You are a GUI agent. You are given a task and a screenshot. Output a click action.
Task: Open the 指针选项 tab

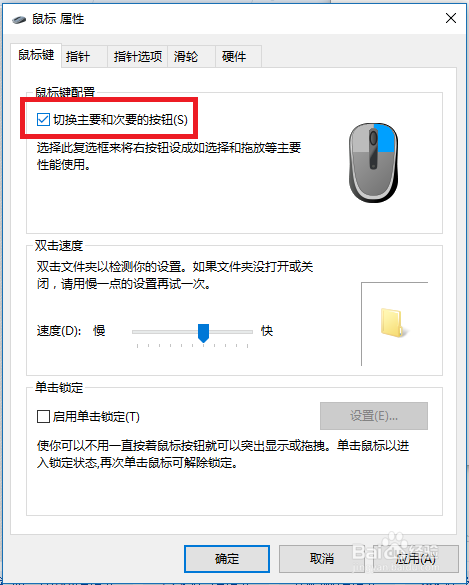tap(138, 56)
